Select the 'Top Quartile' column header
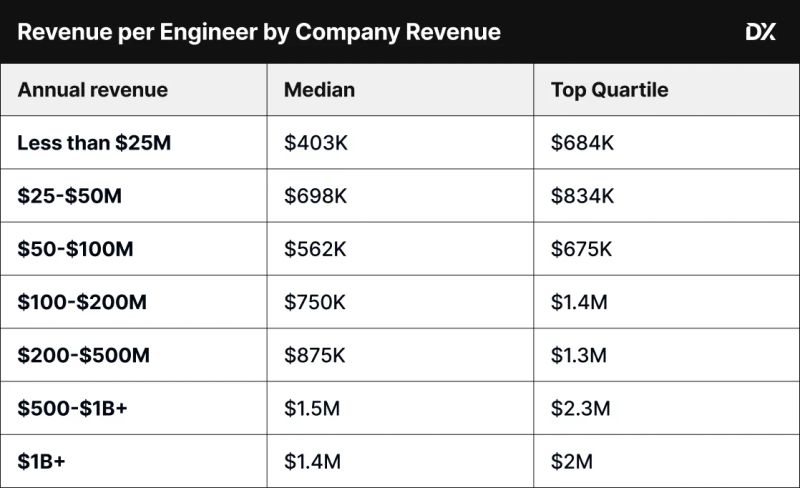Viewport: 800px width, 488px height. [x=609, y=90]
